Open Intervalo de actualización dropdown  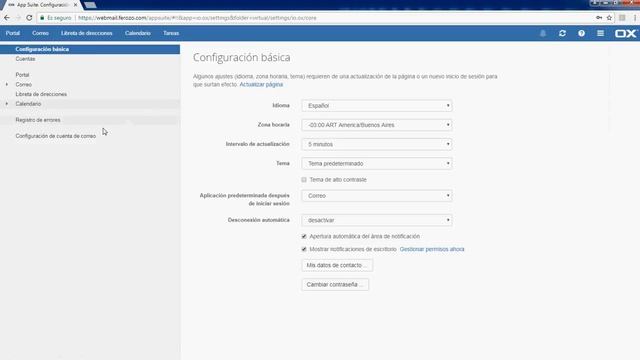coord(377,144)
